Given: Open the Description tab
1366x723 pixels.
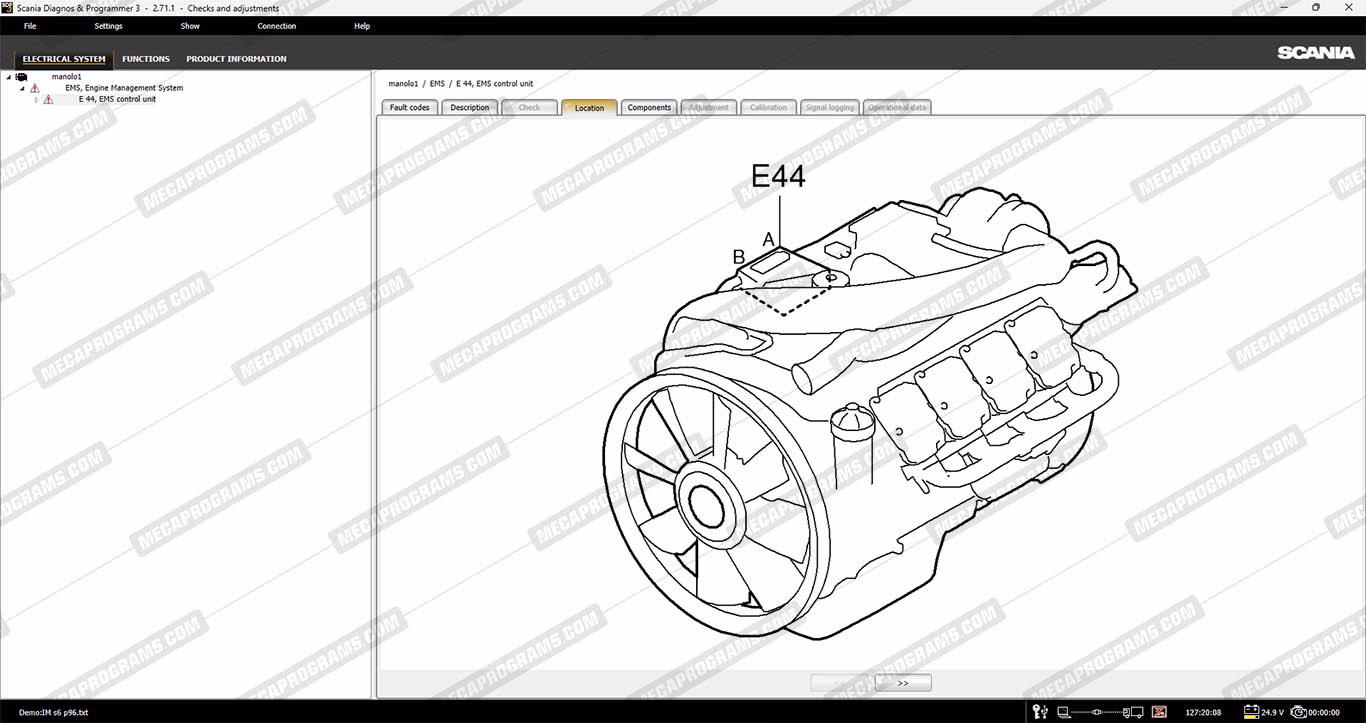Looking at the screenshot, I should click(x=470, y=107).
